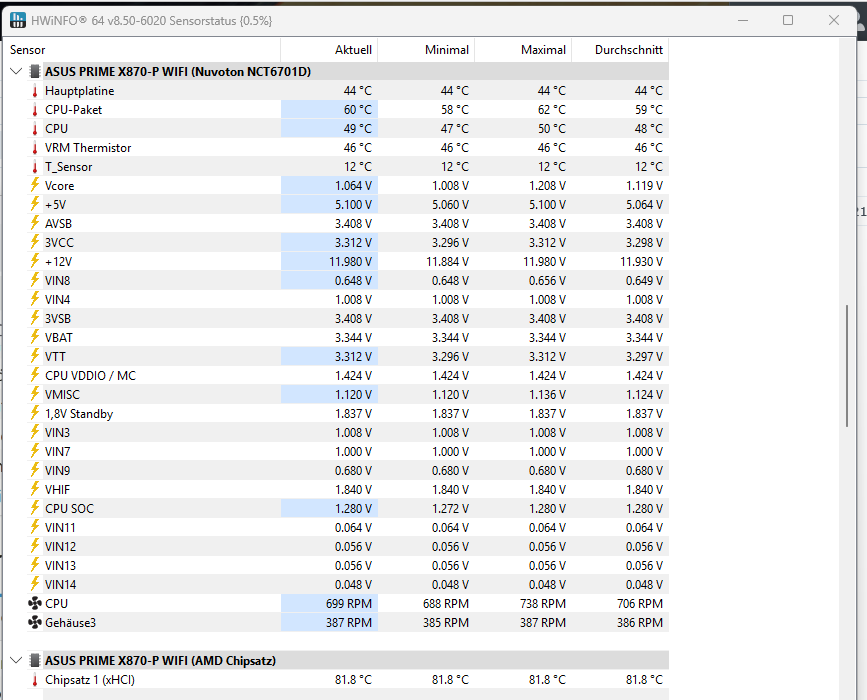The height and width of the screenshot is (700, 867).
Task: Click the T_Sensor current value 12 °C
Action: 357,166
